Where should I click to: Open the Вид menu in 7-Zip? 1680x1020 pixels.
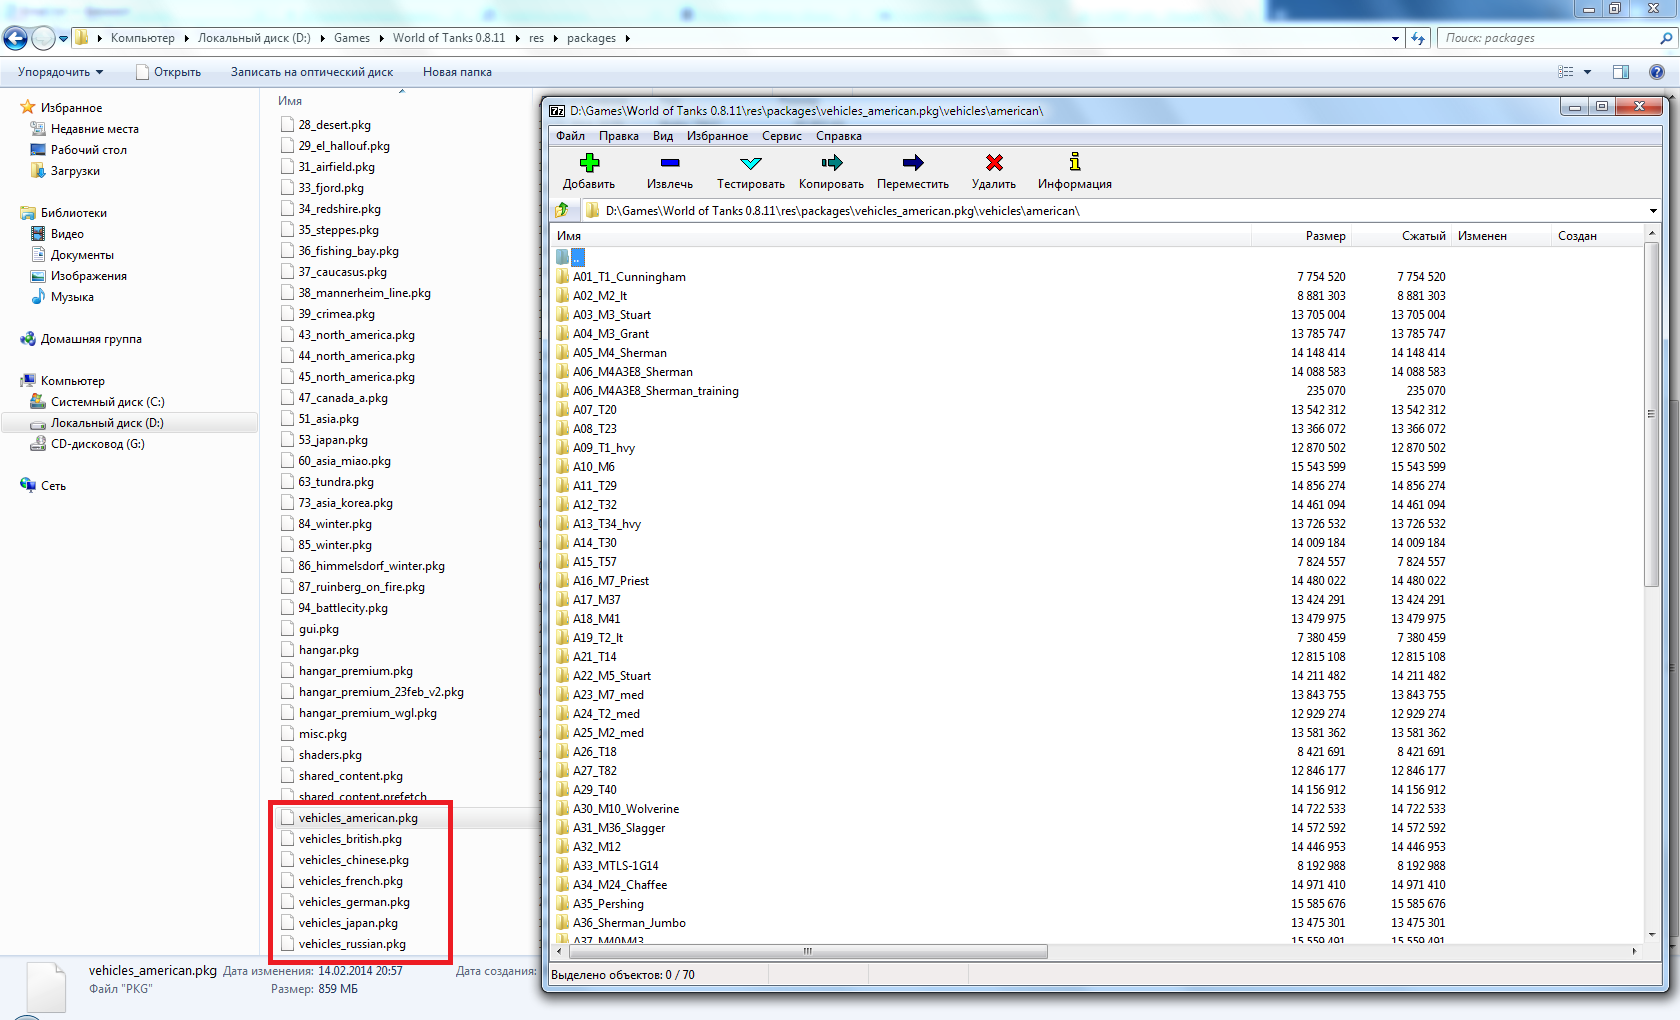(x=663, y=136)
